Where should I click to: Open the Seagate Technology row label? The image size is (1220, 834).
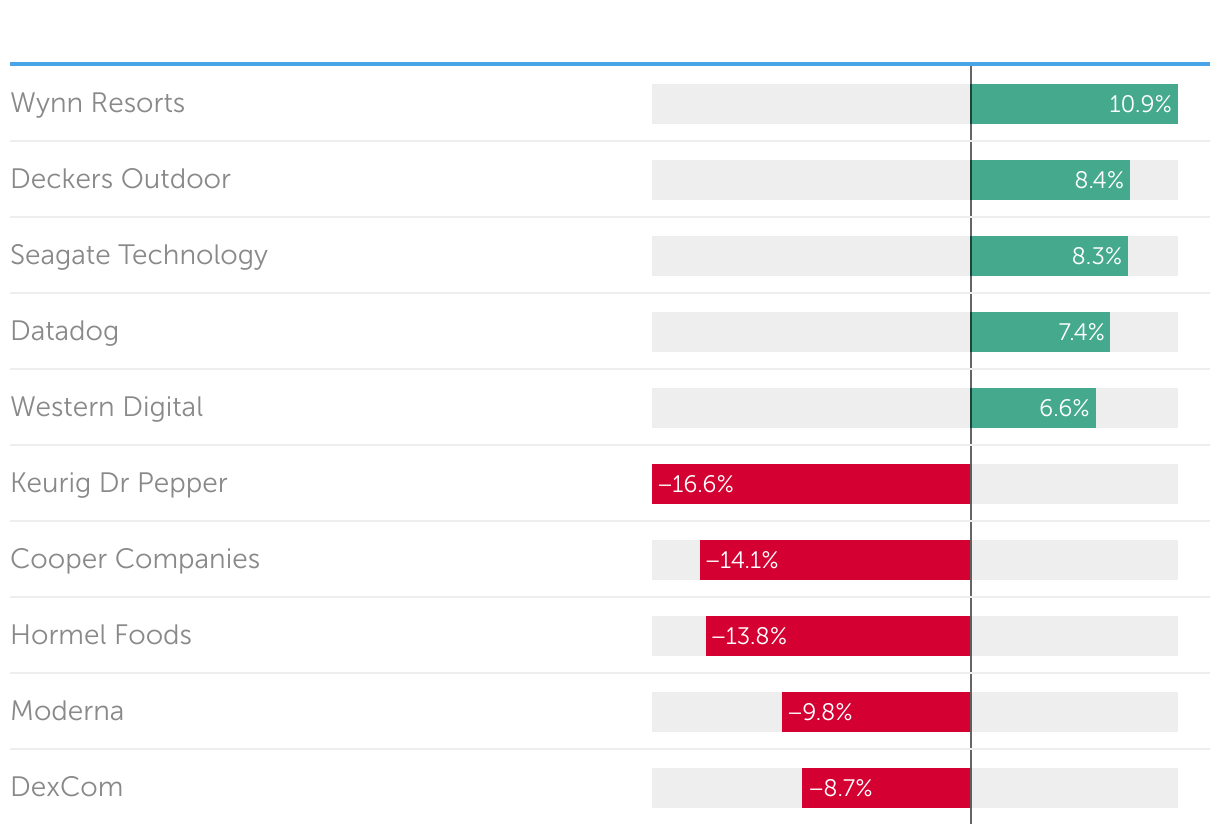click(139, 255)
